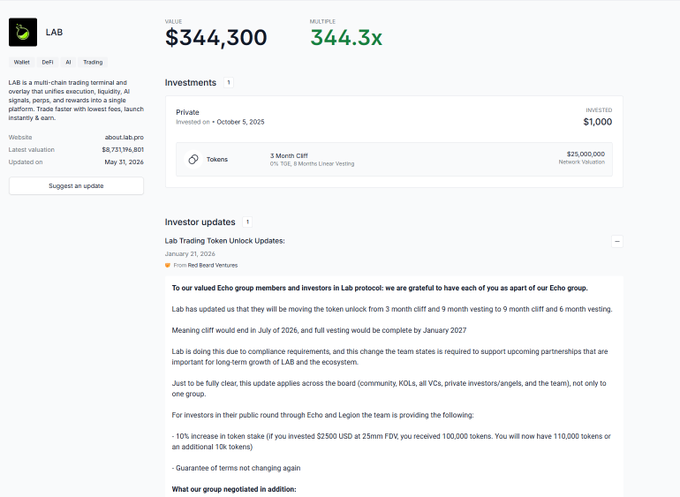Image resolution: width=680 pixels, height=497 pixels.
Task: Click the $8,731,196,801 latest valuation
Action: tap(123, 150)
